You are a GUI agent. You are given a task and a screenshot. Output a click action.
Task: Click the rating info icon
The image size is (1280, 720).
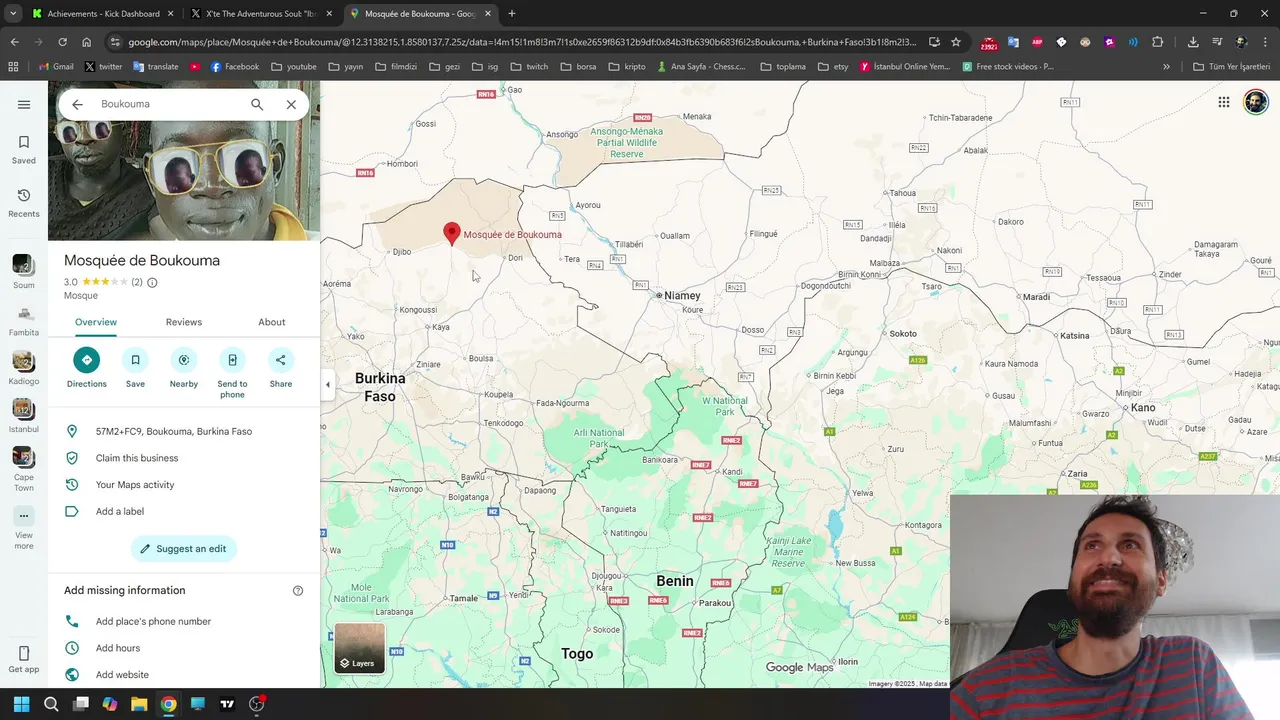(x=152, y=282)
